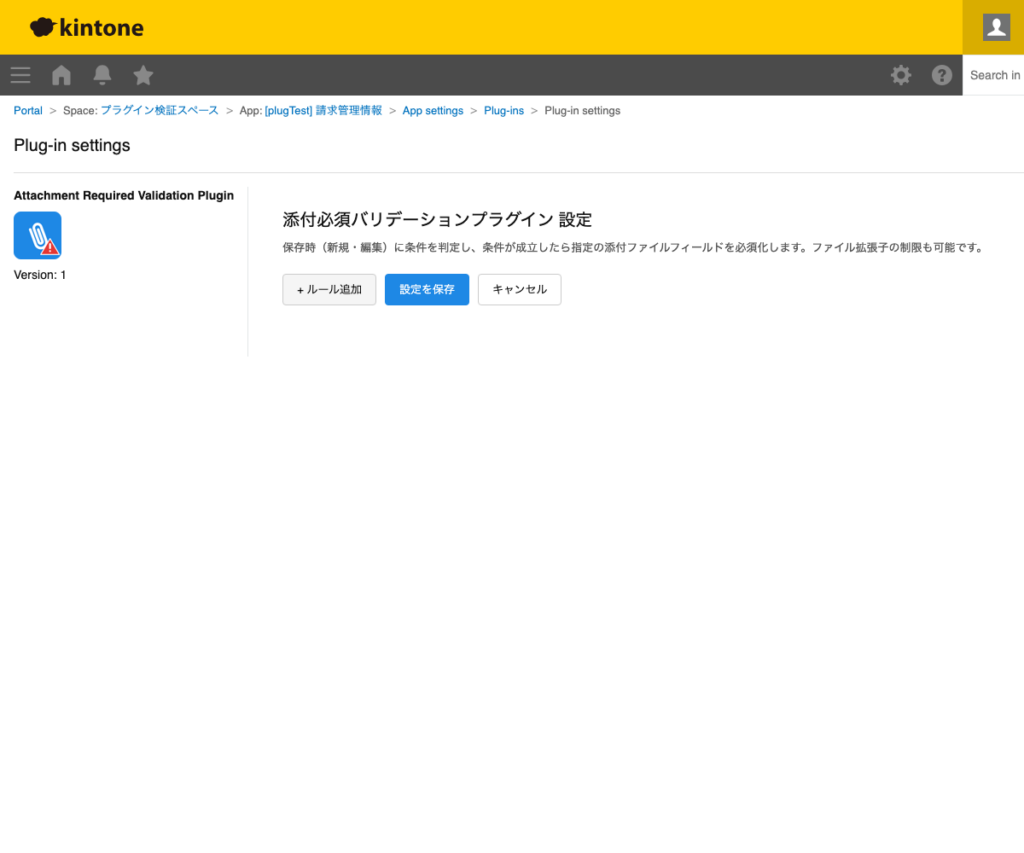Image resolution: width=1024 pixels, height=853 pixels.
Task: Click ルール追加 to add a rule
Action: coord(329,289)
